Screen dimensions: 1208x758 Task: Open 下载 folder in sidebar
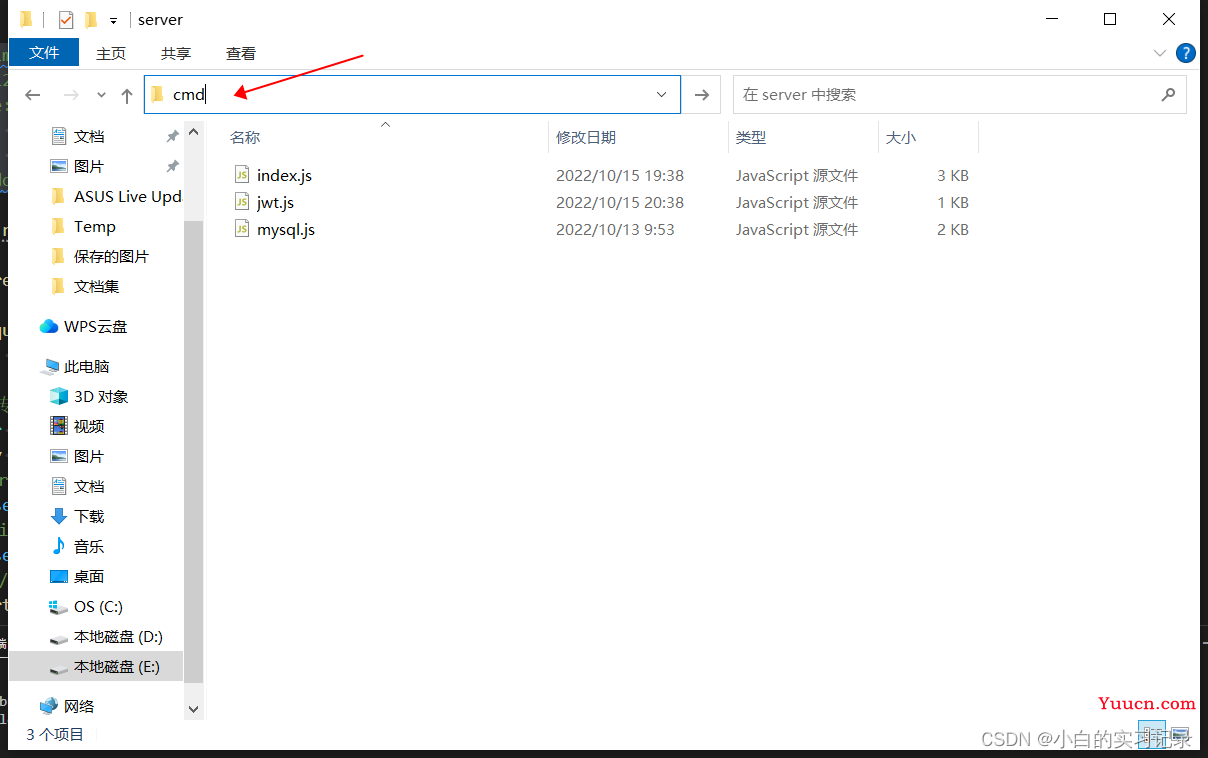click(89, 516)
